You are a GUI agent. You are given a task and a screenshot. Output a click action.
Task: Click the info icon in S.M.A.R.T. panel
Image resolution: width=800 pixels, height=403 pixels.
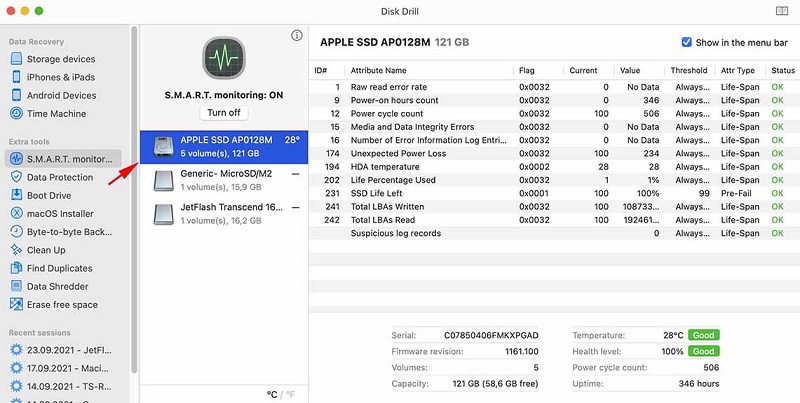pyautogui.click(x=296, y=35)
